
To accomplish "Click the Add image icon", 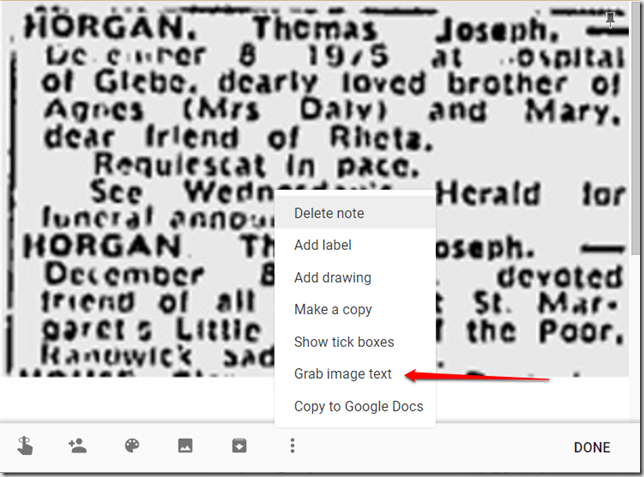I will pyautogui.click(x=185, y=445).
